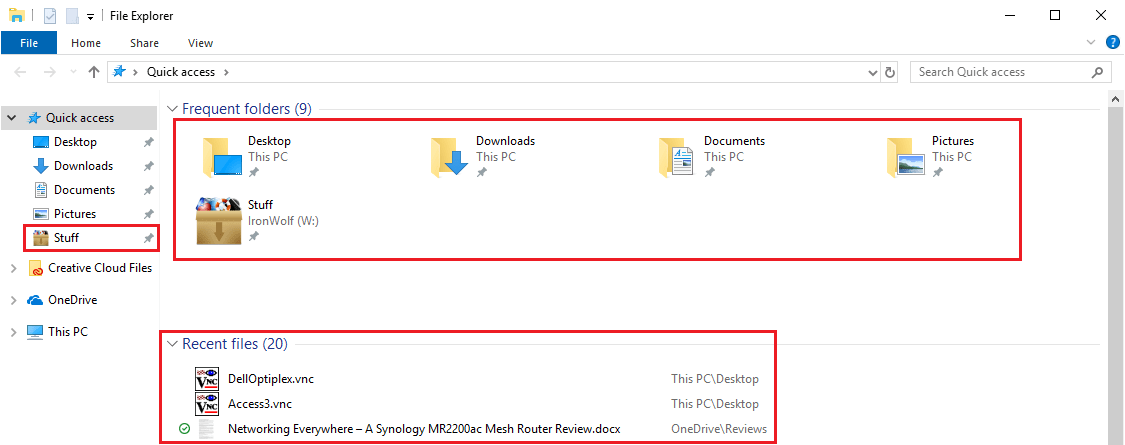The image size is (1125, 445).
Task: Select the Stuff box icon on IronWolf
Action: [217, 221]
